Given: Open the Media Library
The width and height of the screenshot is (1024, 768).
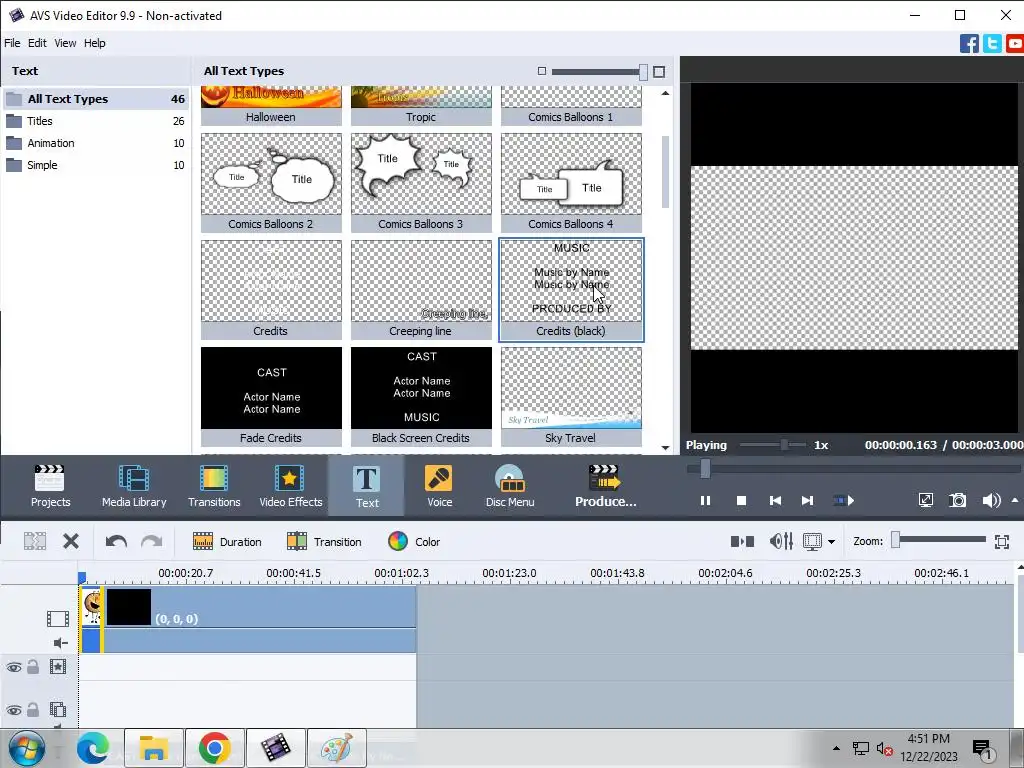Looking at the screenshot, I should click(134, 486).
